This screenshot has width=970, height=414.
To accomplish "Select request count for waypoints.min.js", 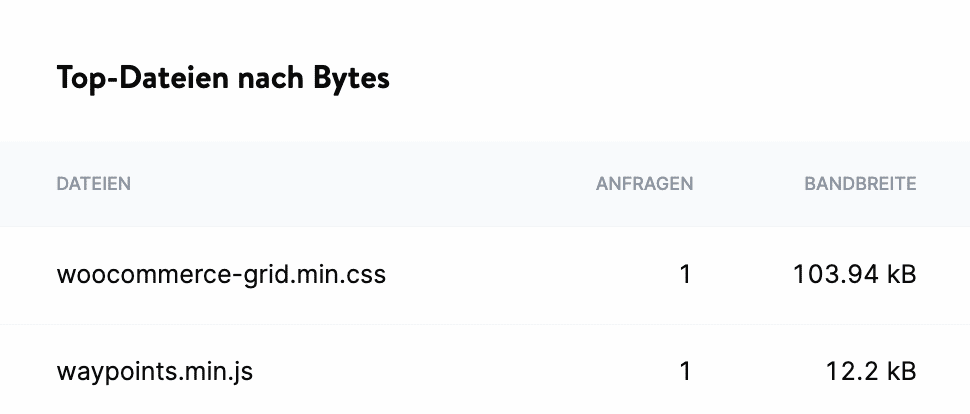I will (685, 372).
